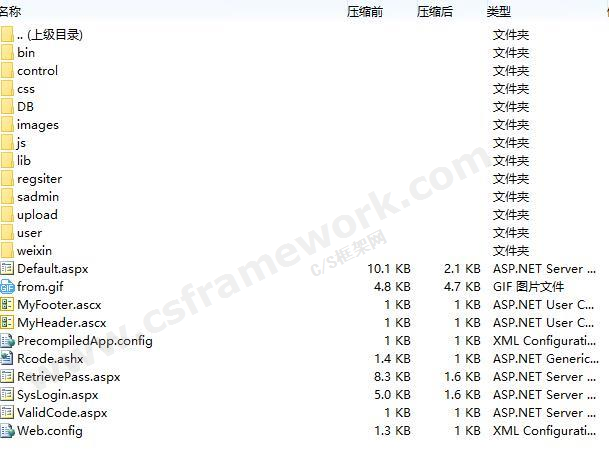Image resolution: width=609 pixels, height=453 pixels.
Task: Sort by 类型 column header
Action: pyautogui.click(x=498, y=12)
